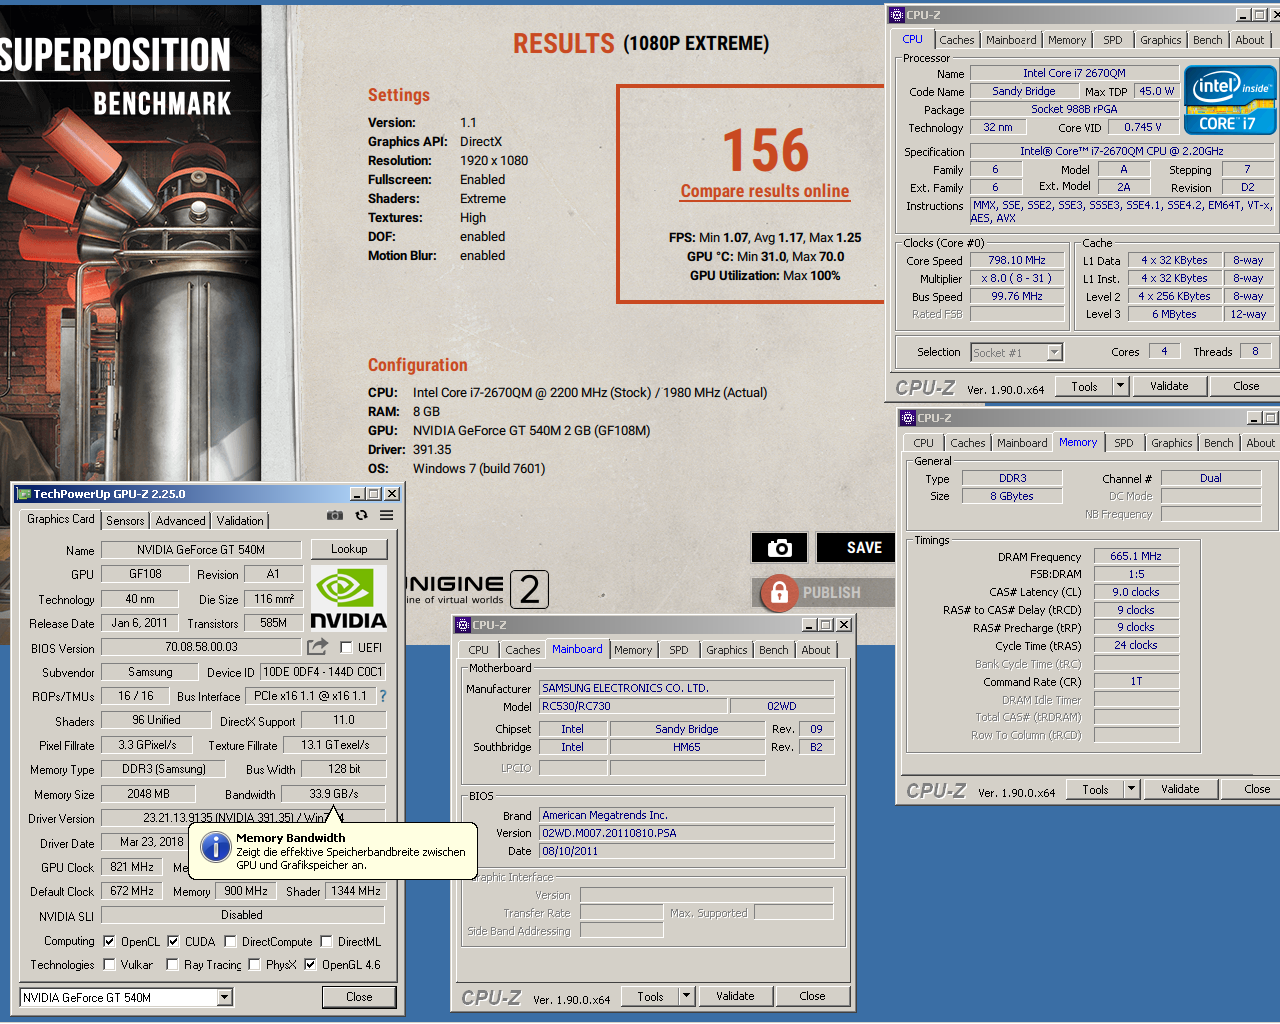Open Graphics tab in CPU-Z mainboard window

click(x=726, y=650)
